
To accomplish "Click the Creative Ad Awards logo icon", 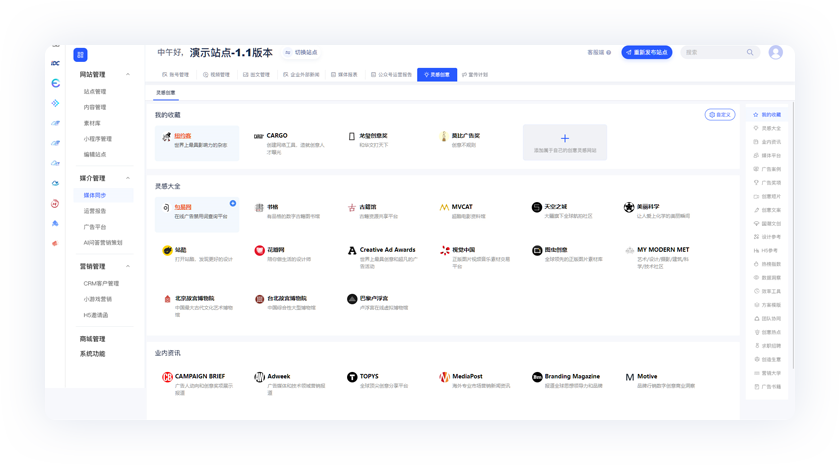I will [352, 251].
